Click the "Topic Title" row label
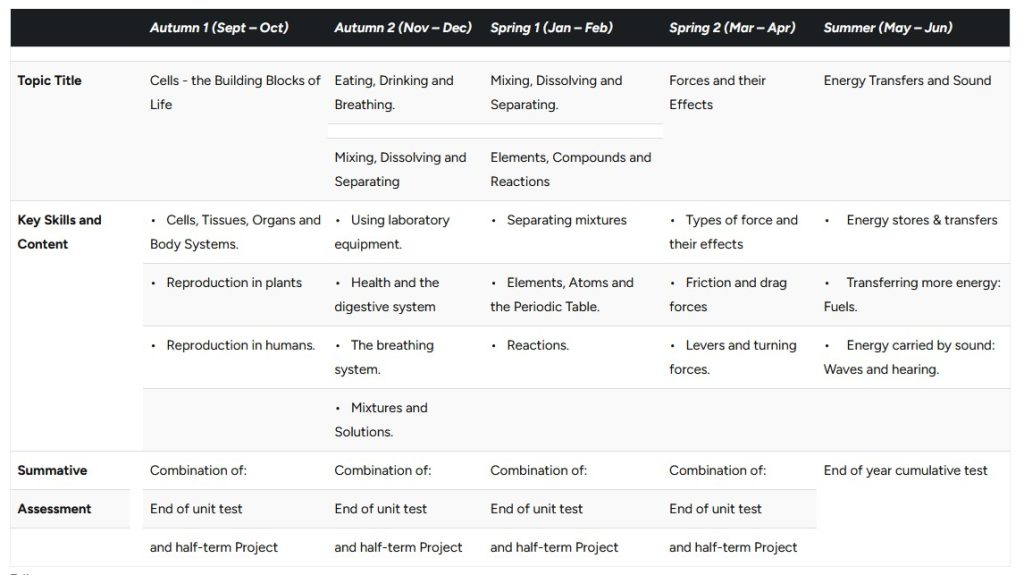Image resolution: width=1024 pixels, height=575 pixels. (50, 81)
